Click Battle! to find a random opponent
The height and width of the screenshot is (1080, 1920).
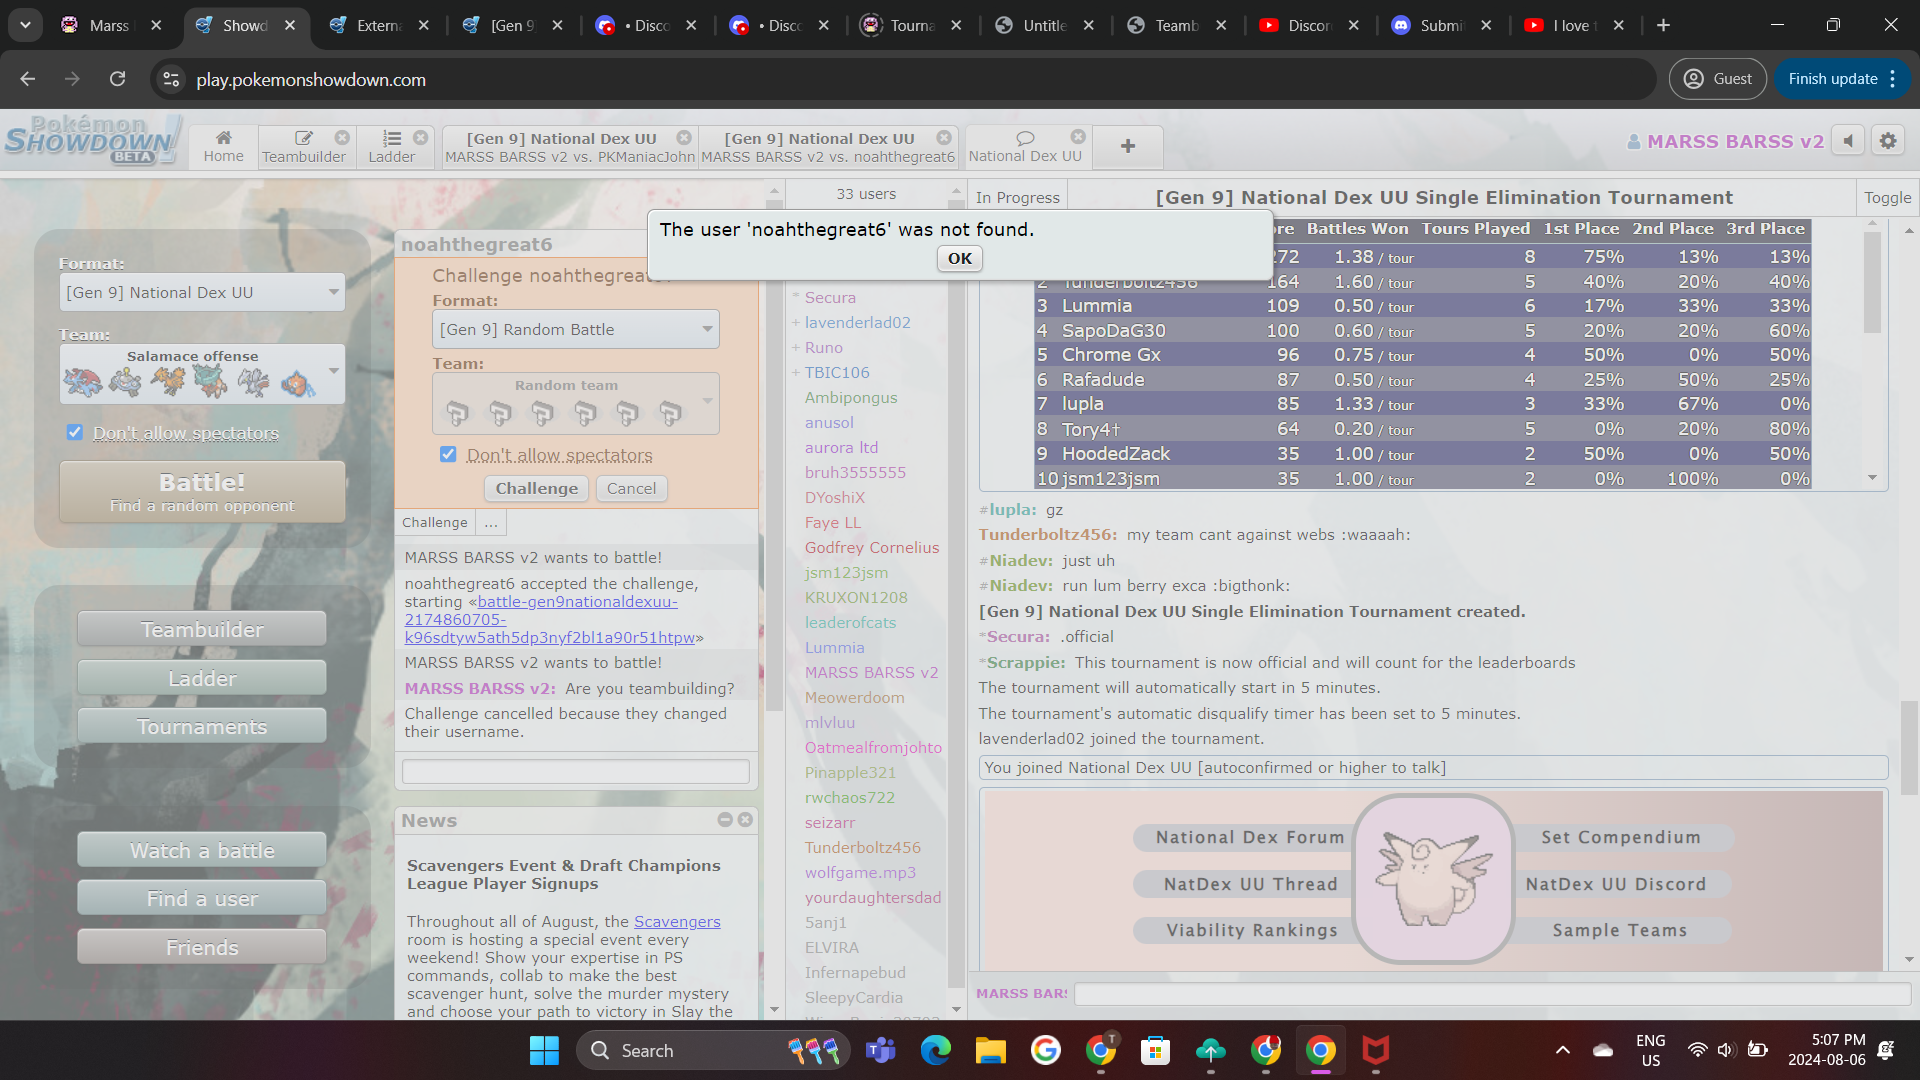[202, 492]
